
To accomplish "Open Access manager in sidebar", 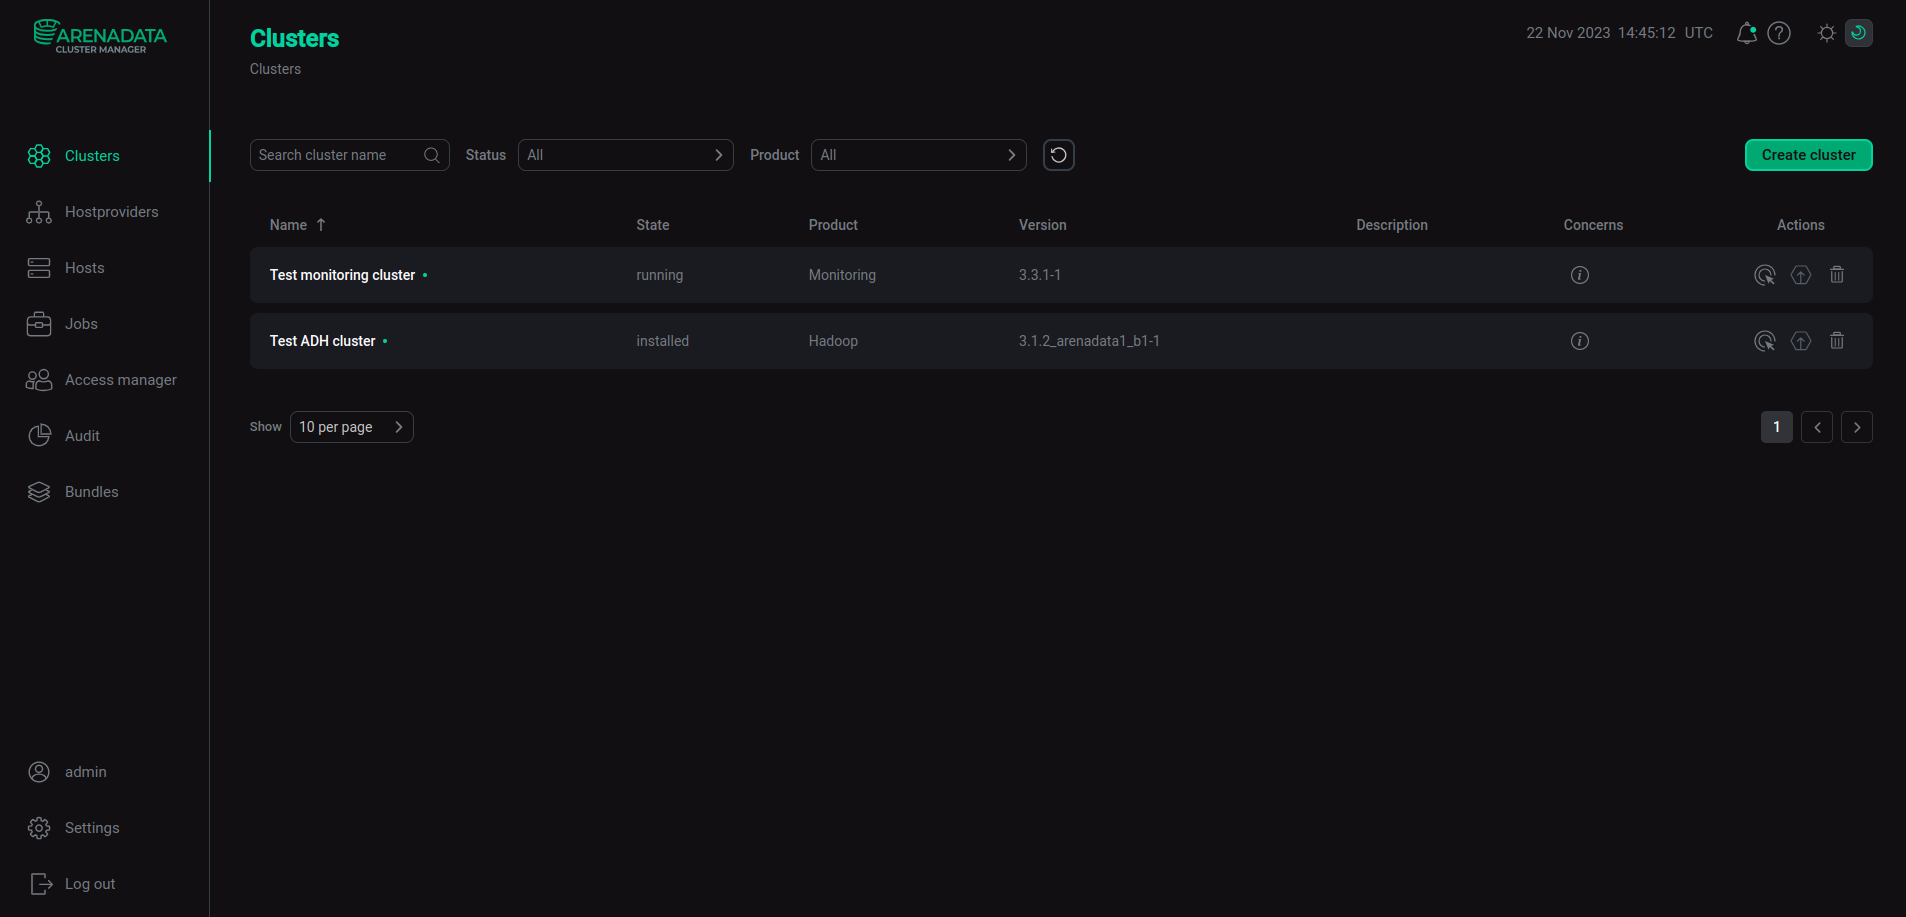I will [x=120, y=380].
